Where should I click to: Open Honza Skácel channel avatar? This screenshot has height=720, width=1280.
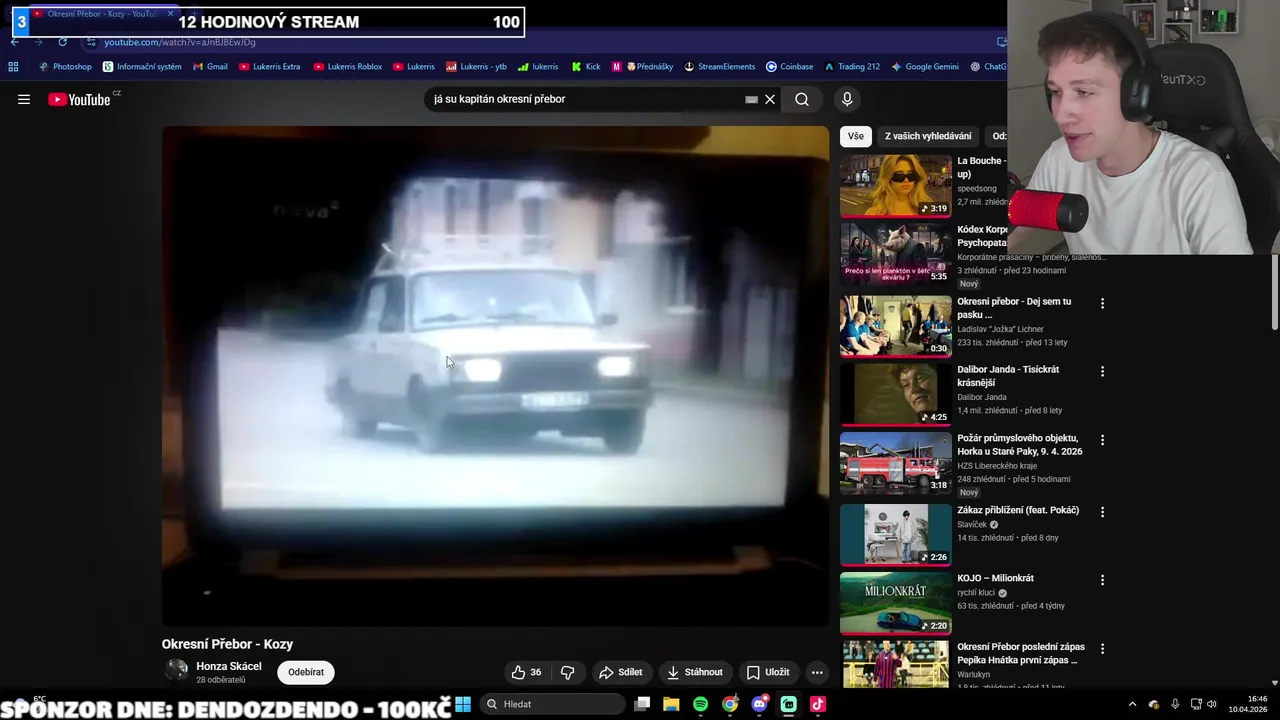(176, 671)
